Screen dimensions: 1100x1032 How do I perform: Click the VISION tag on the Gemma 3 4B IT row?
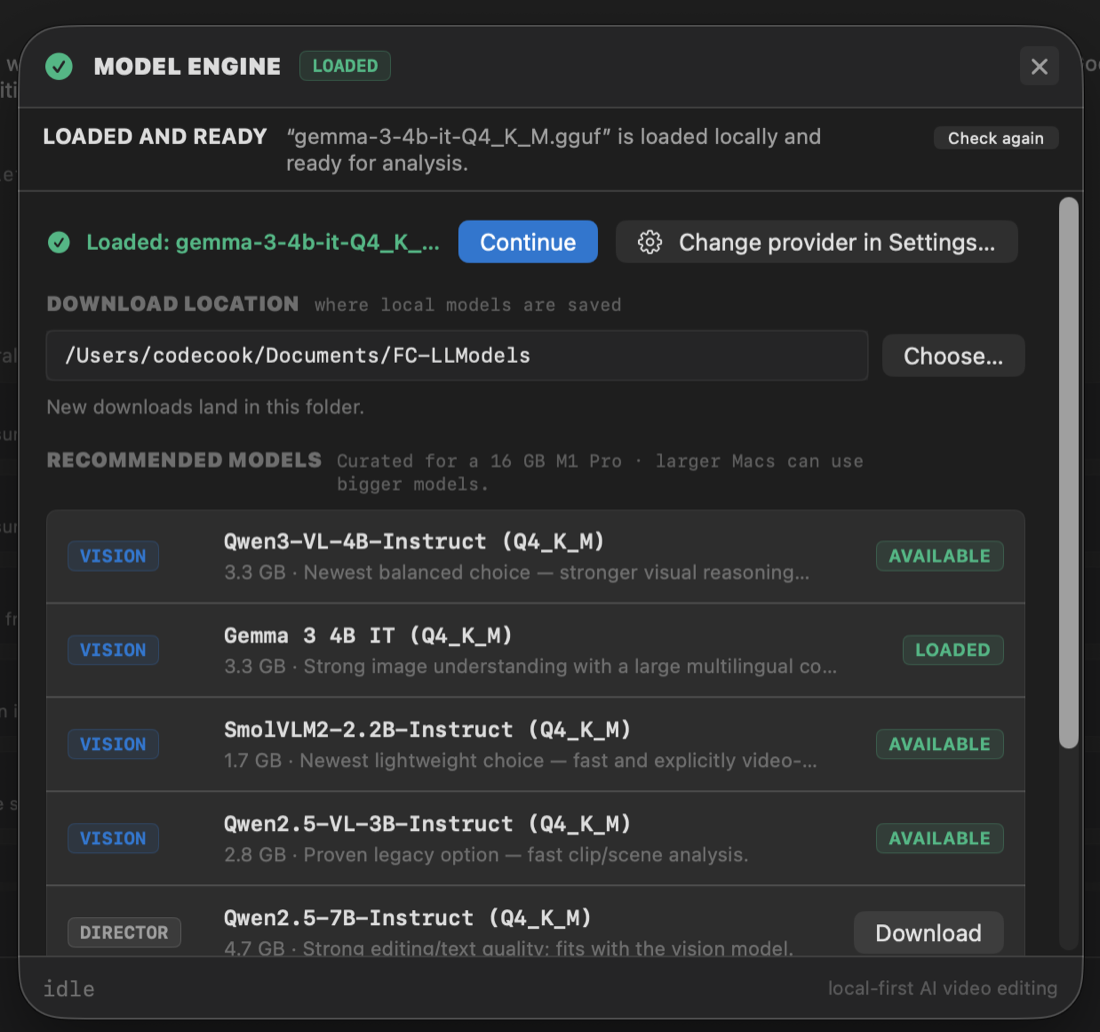tap(113, 650)
